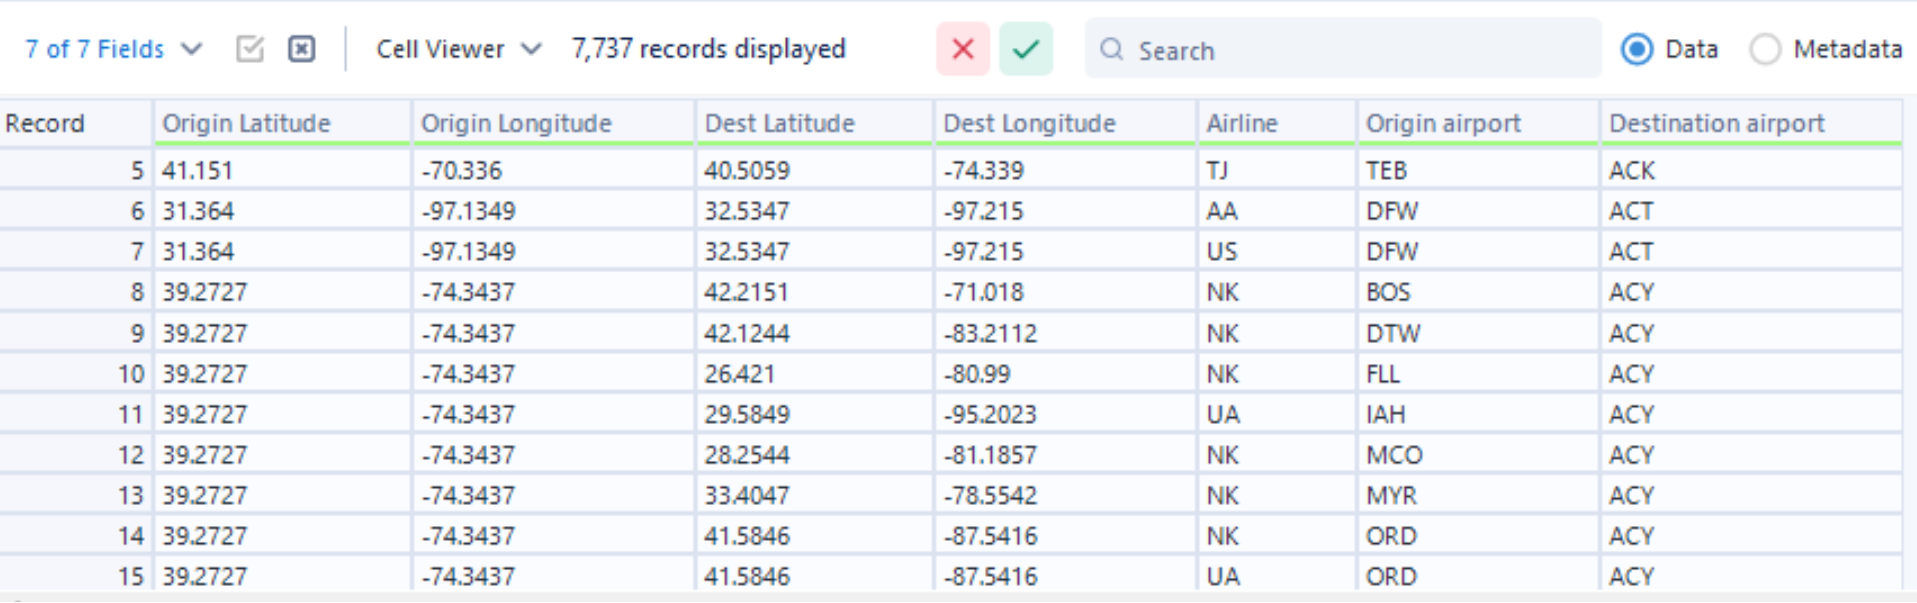
Task: Select the Dest Latitude column header
Action: [x=779, y=123]
